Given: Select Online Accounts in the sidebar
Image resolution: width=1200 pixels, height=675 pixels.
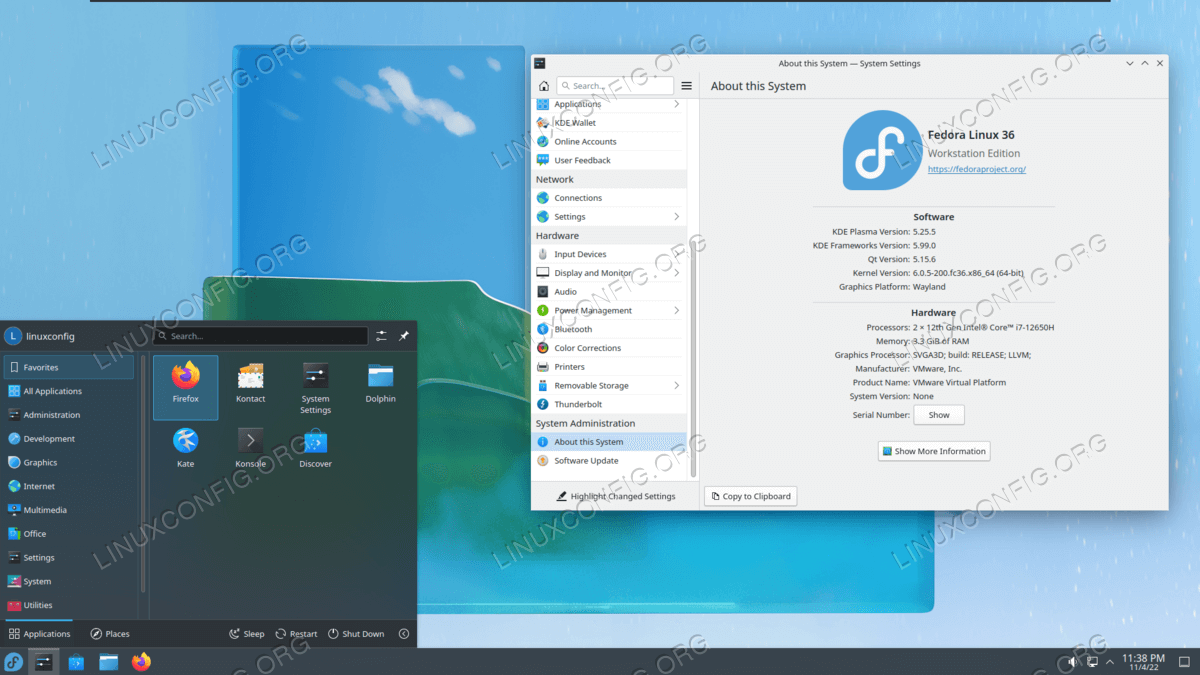Looking at the screenshot, I should (x=609, y=142).
